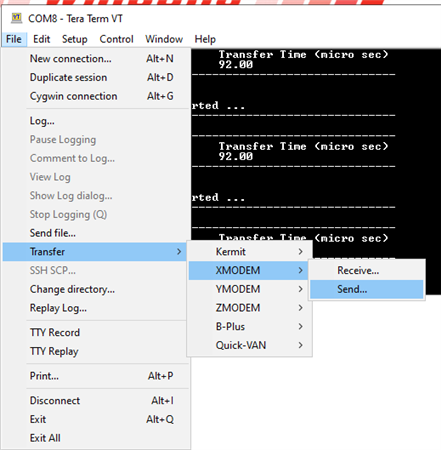Click top 'Transfer Time (micro sec)' terminal text

(x=303, y=54)
